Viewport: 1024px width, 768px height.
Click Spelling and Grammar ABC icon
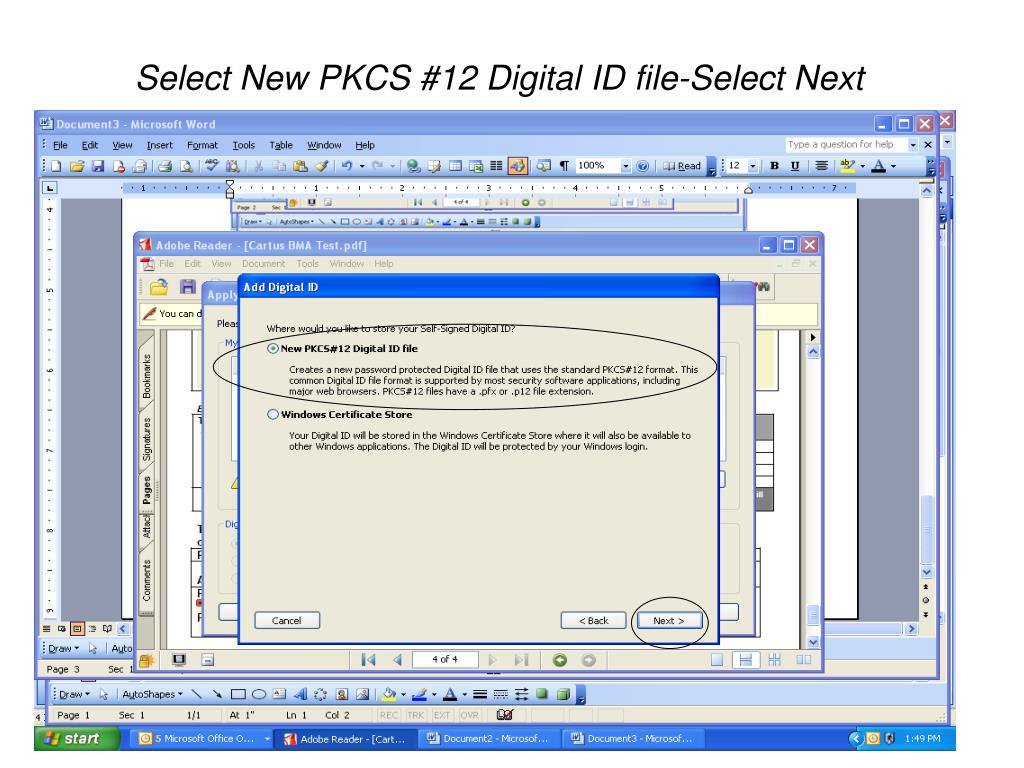coord(211,166)
